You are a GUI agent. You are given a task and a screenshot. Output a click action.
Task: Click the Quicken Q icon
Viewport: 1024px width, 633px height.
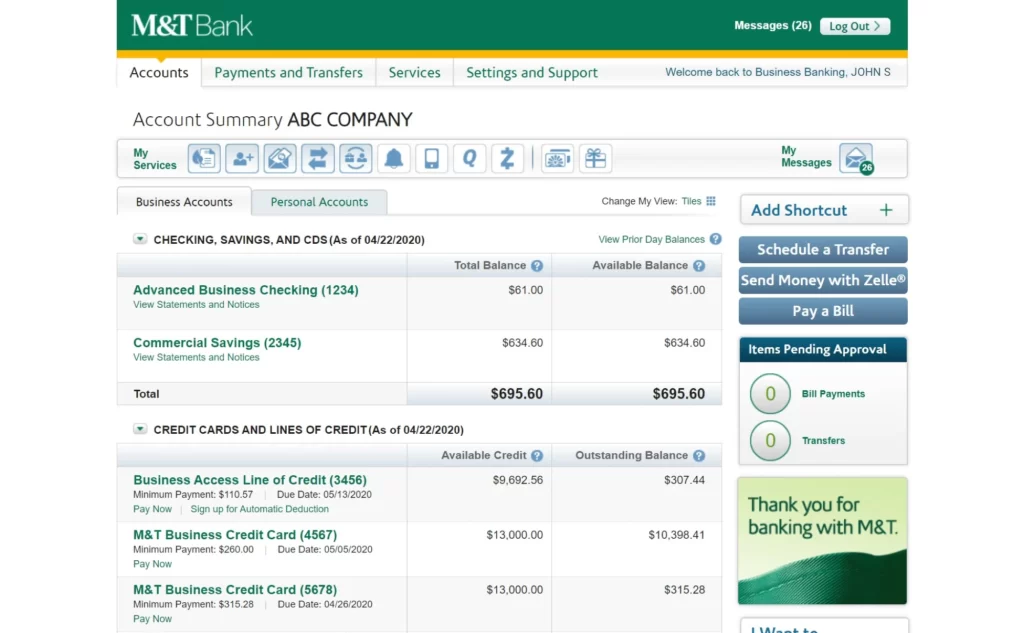469,158
